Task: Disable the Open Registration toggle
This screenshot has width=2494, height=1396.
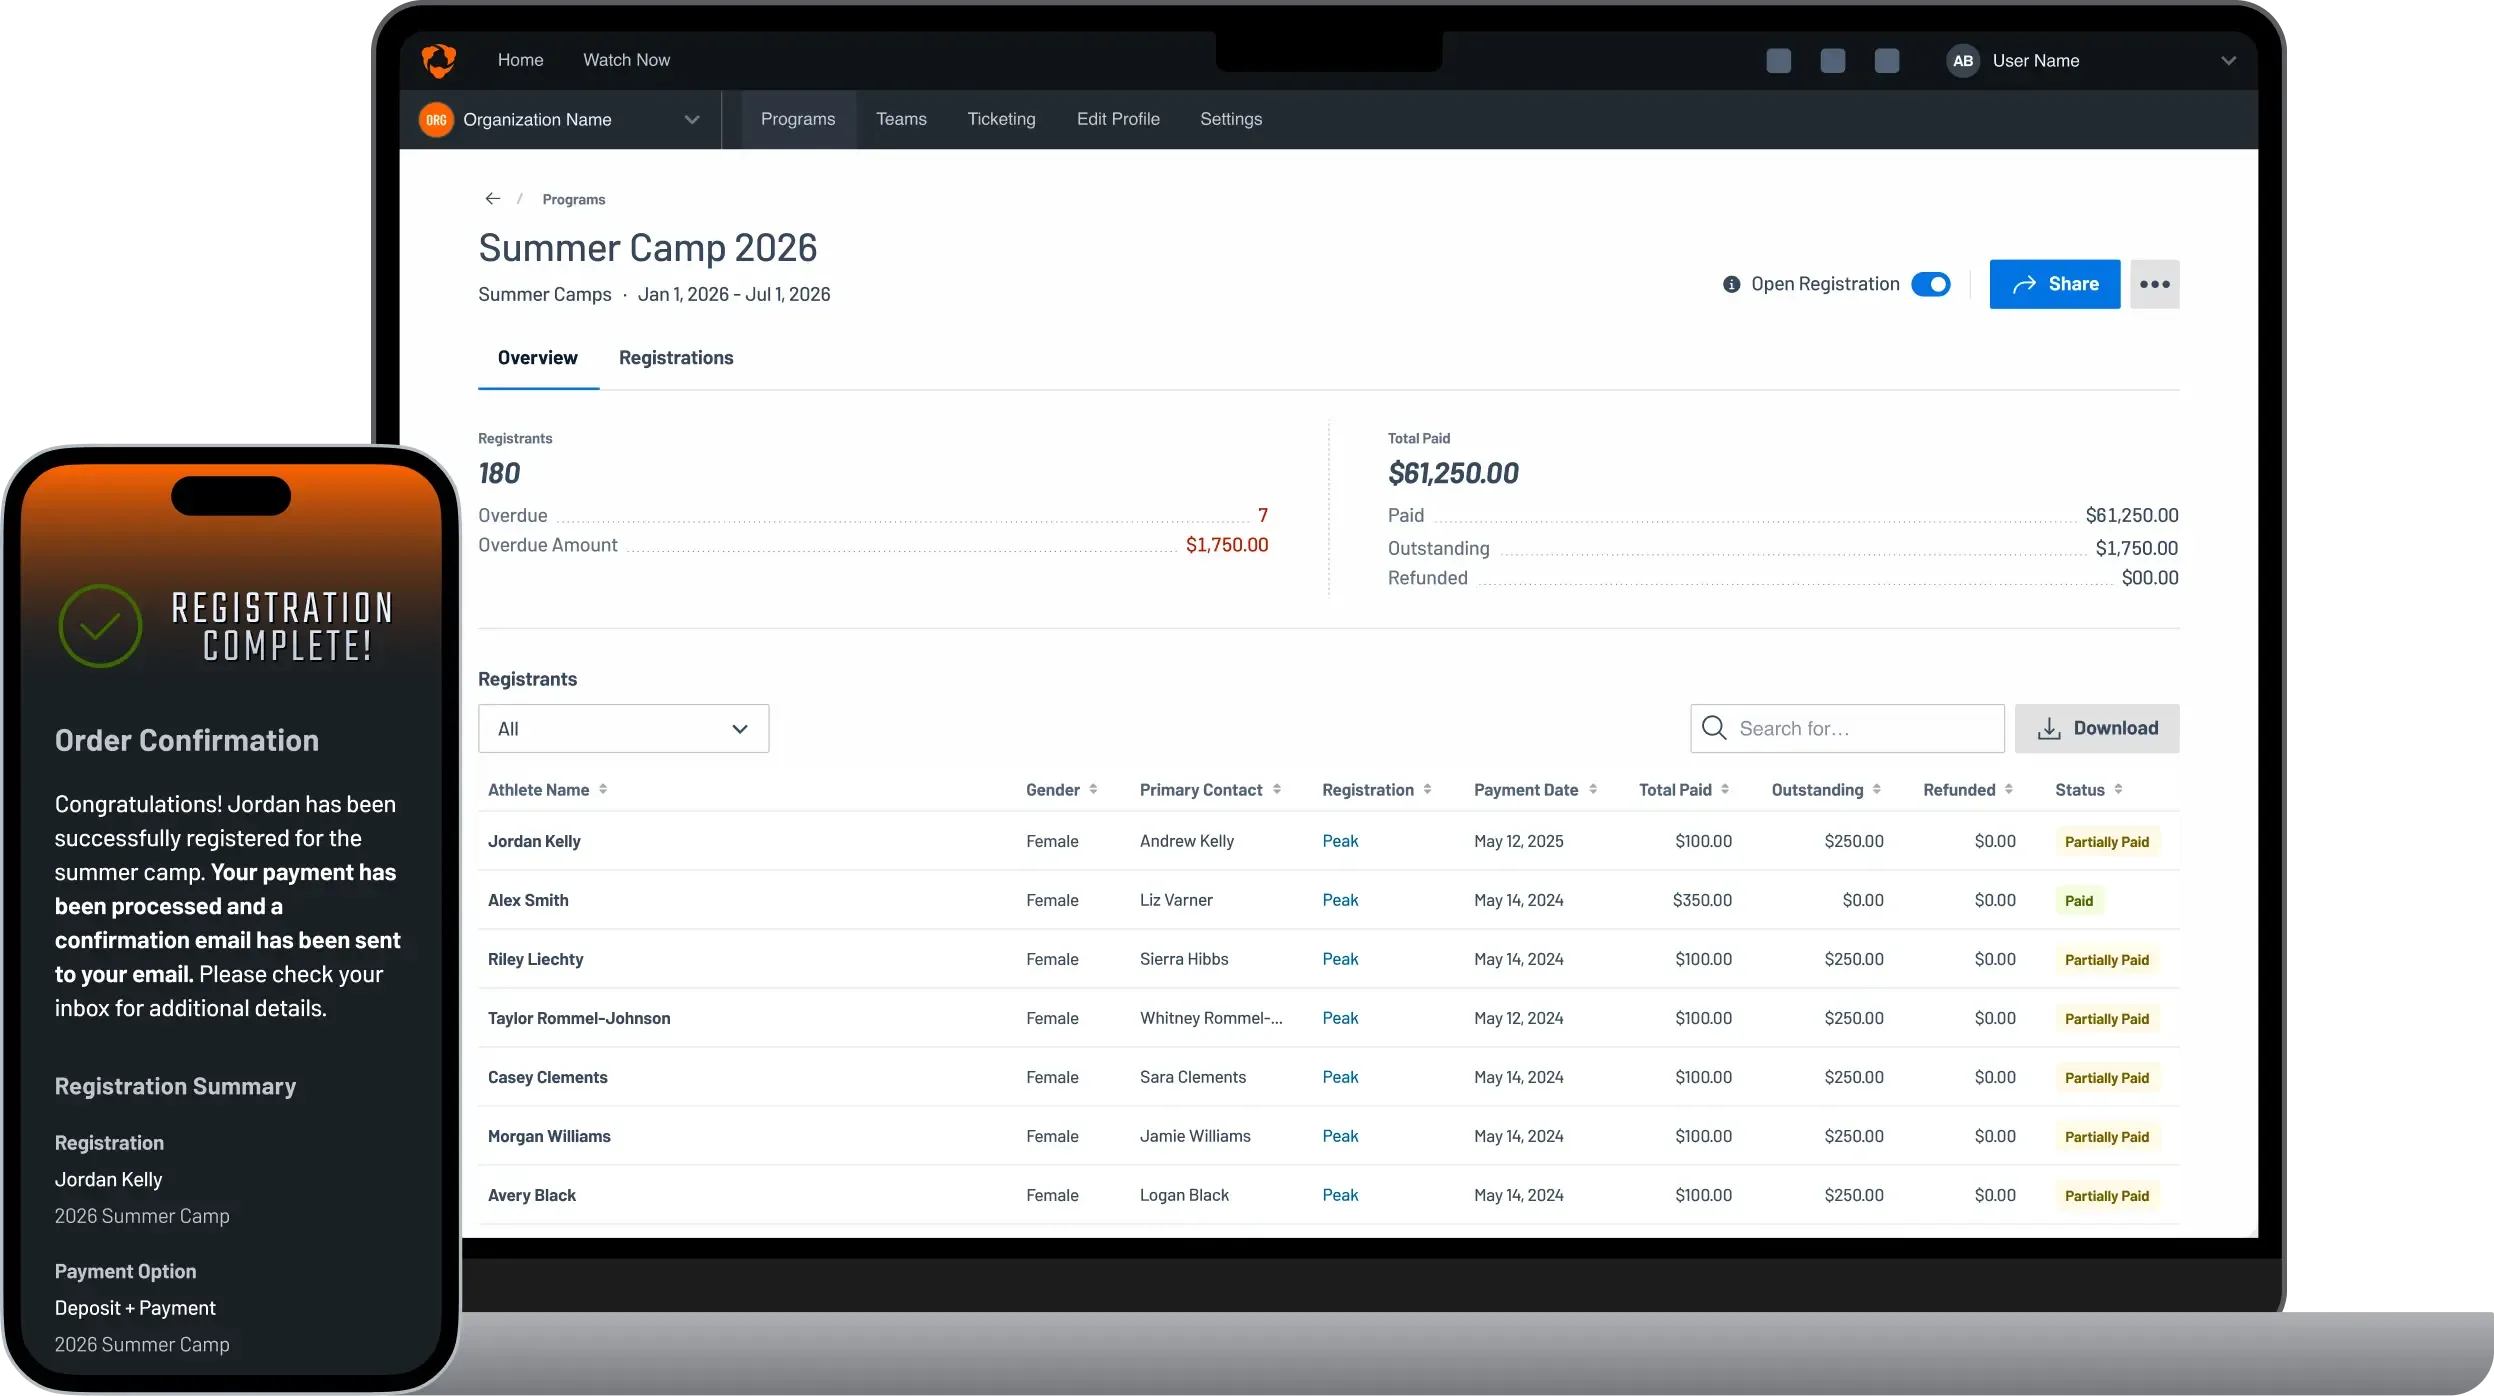Action: click(1930, 285)
